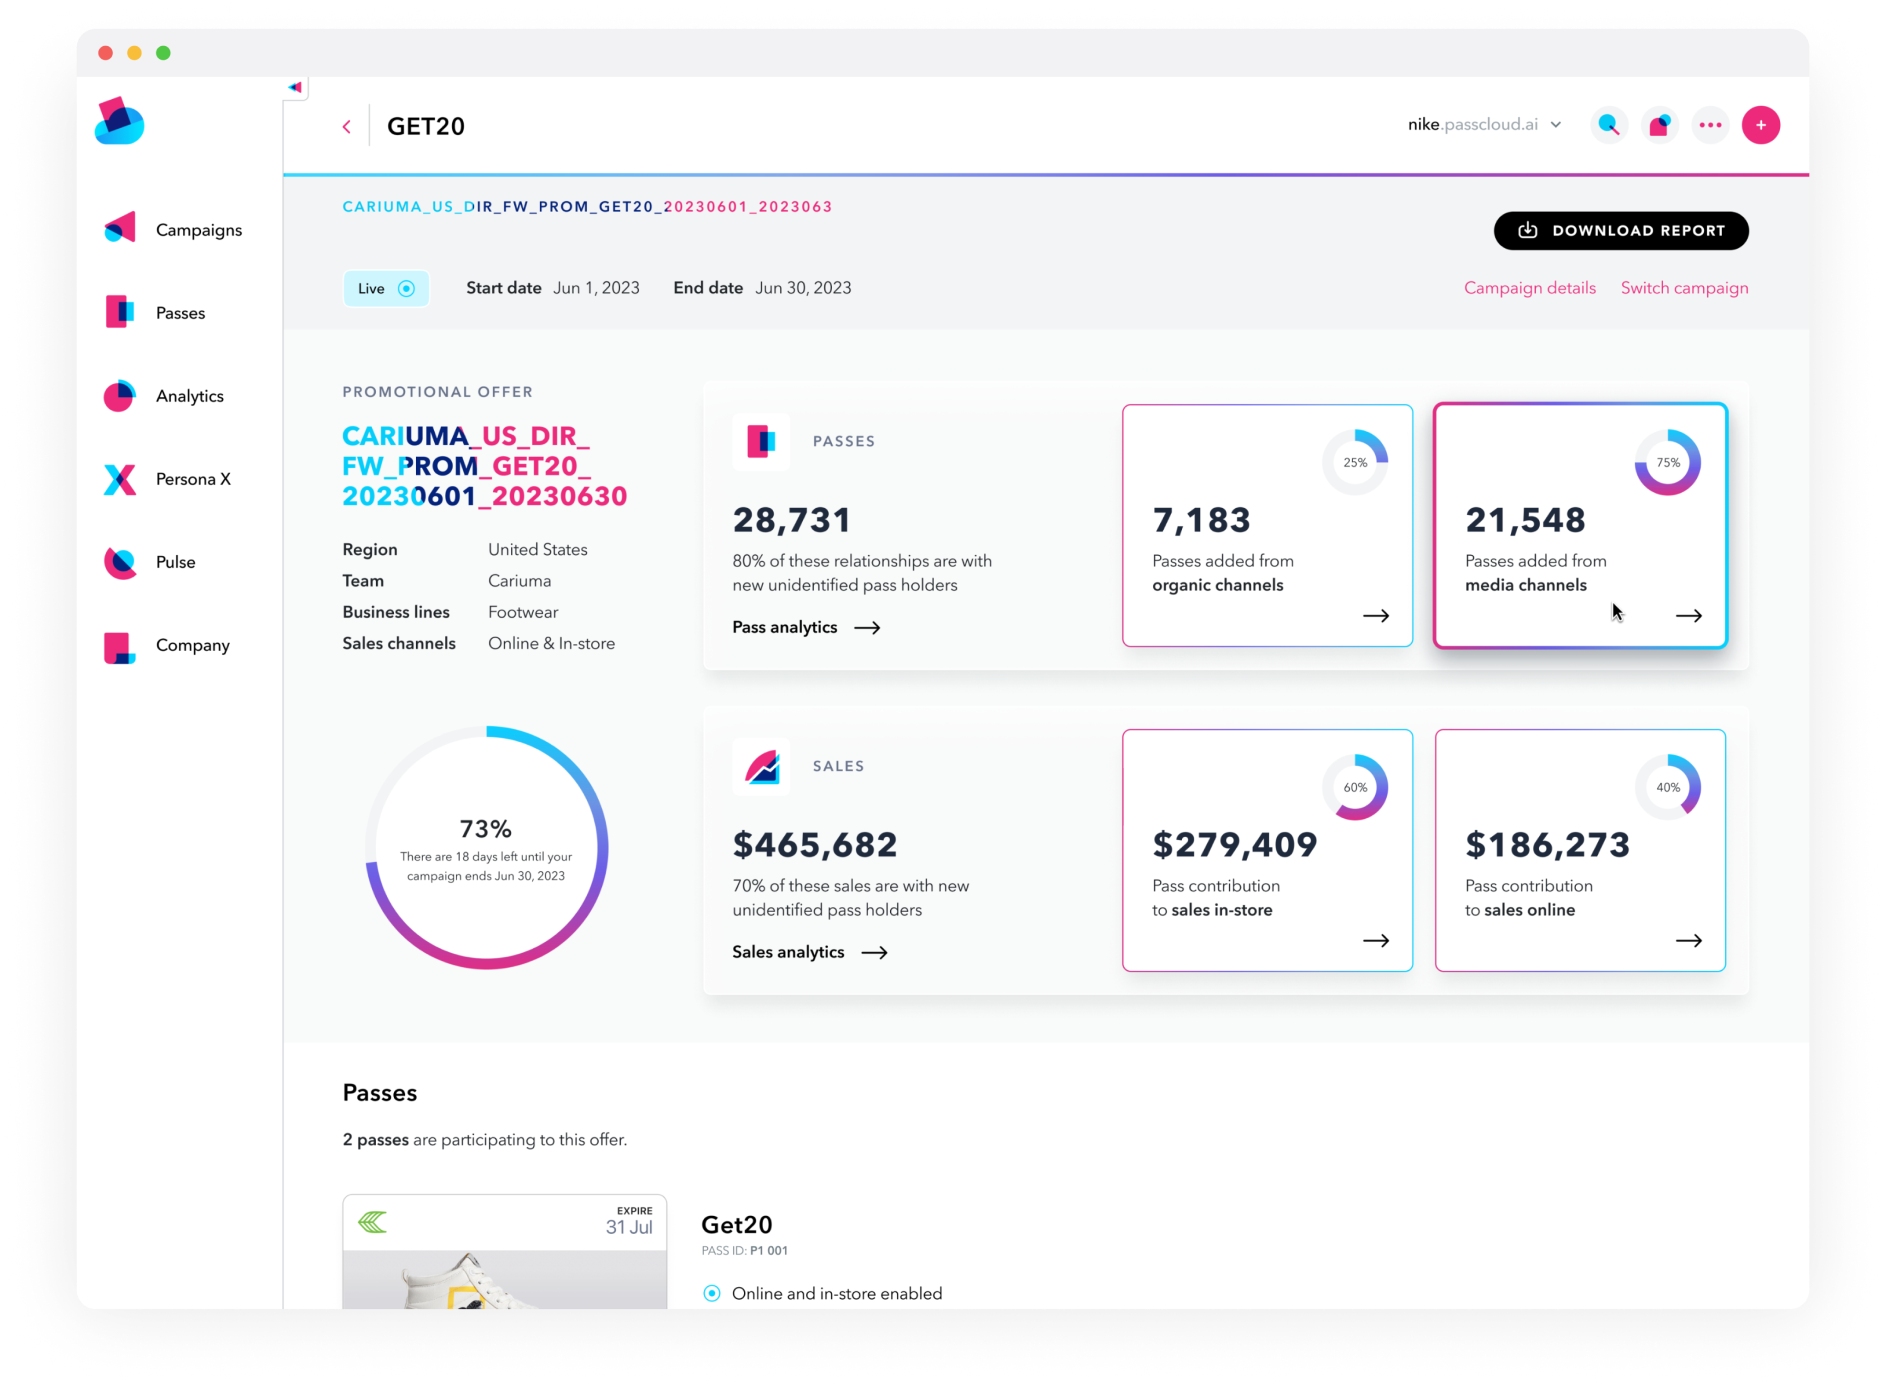Screen dimensions: 1886x1386
Task: Open the notifications icon in header
Action: (x=1659, y=125)
